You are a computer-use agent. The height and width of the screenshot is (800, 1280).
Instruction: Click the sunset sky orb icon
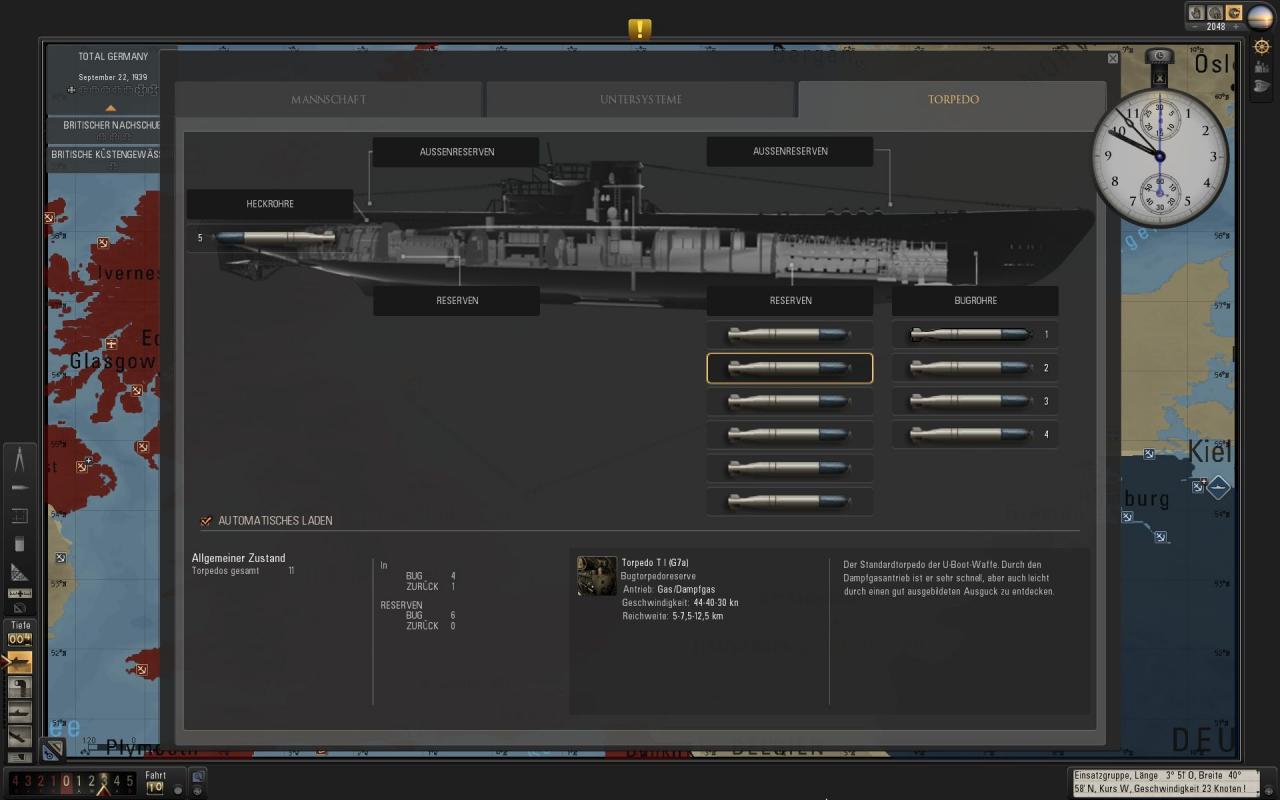1260,17
